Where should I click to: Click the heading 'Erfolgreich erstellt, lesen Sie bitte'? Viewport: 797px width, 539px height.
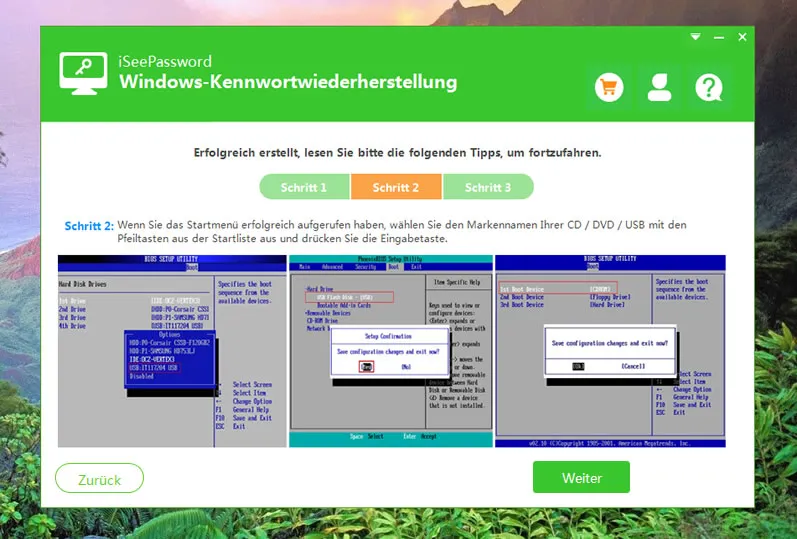397,153
